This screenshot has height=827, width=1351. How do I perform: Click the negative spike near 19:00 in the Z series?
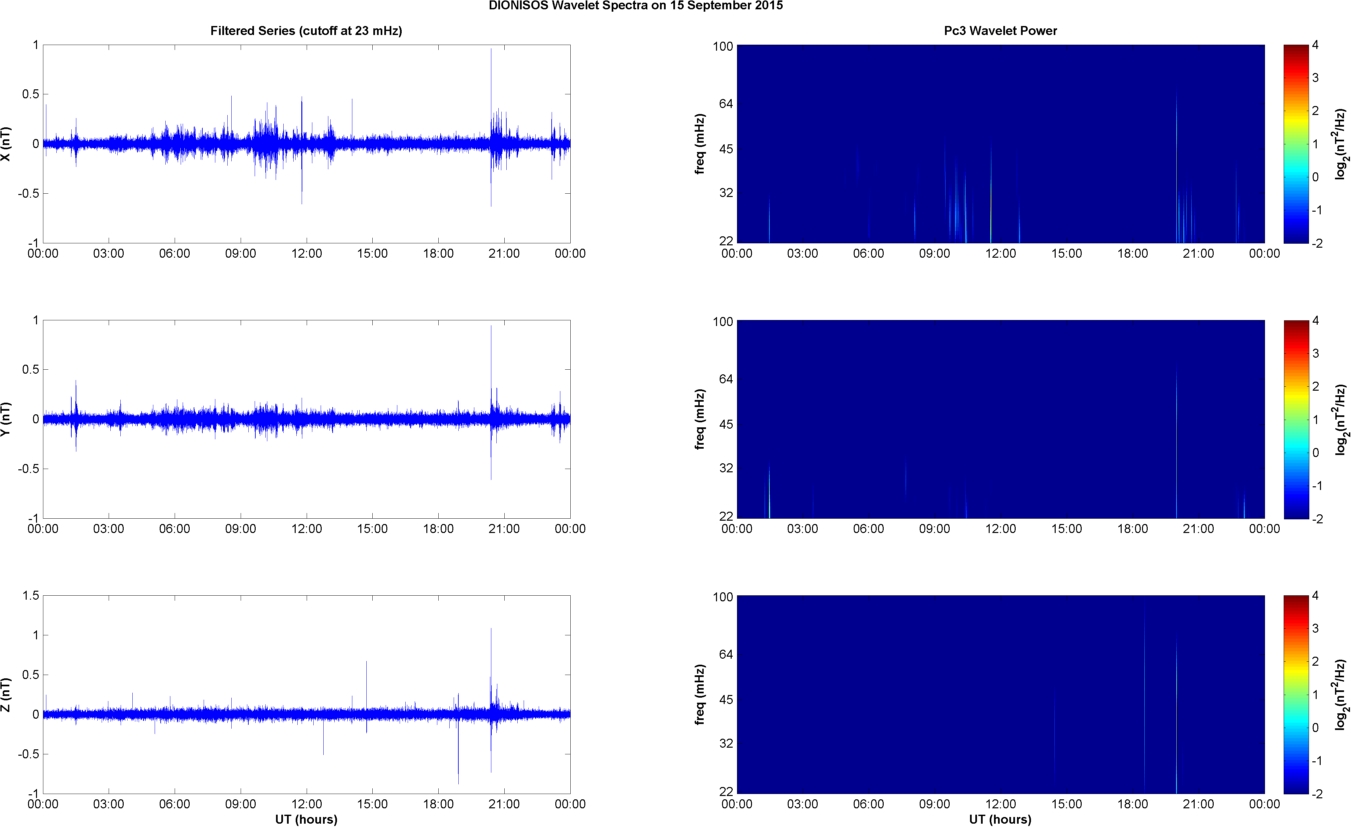[x=458, y=738]
